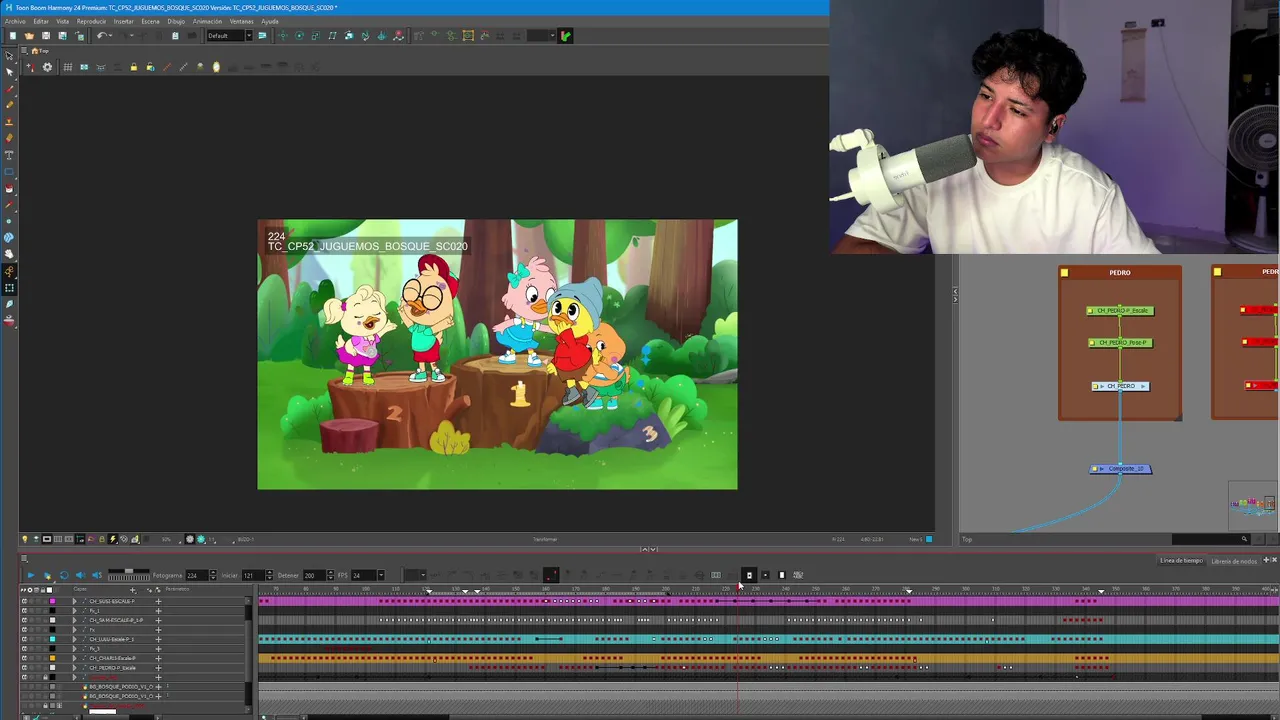Choose the top Select arrow tool
Viewport: 1280px width, 720px height.
9,56
